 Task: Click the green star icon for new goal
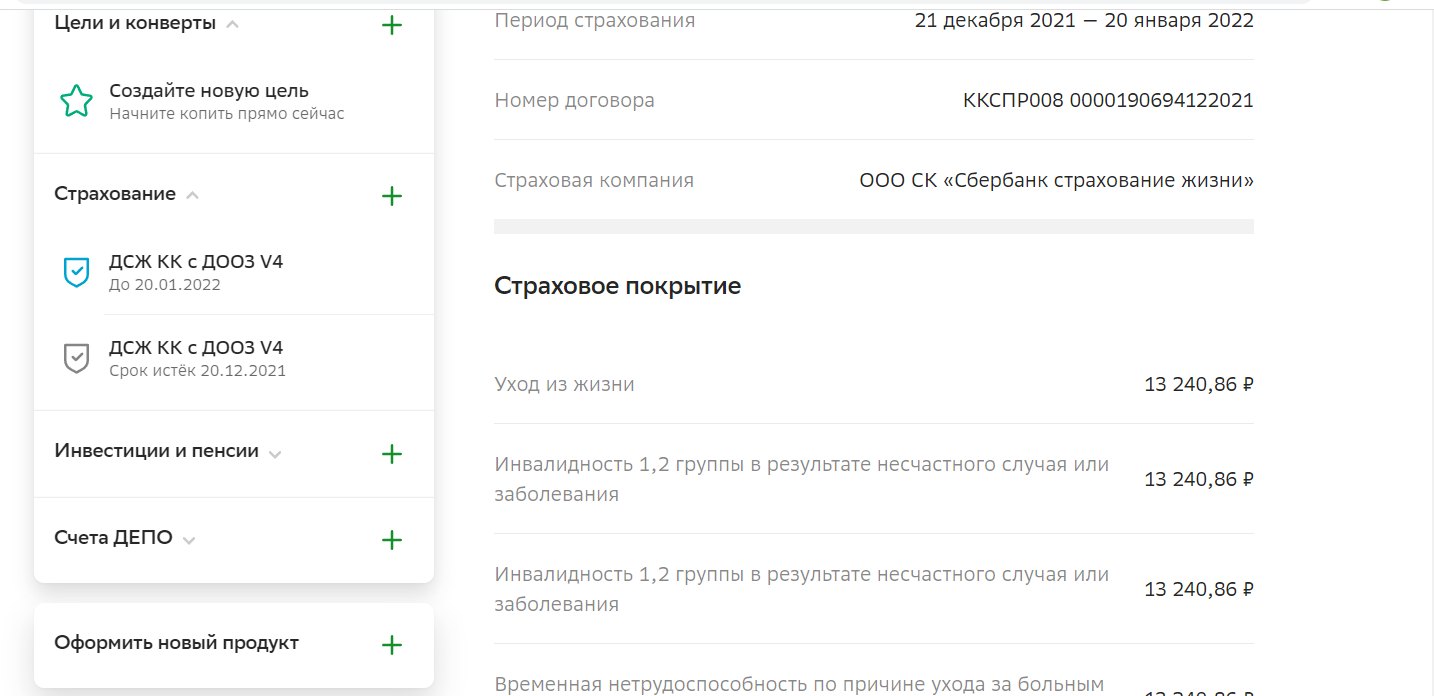pos(76,101)
